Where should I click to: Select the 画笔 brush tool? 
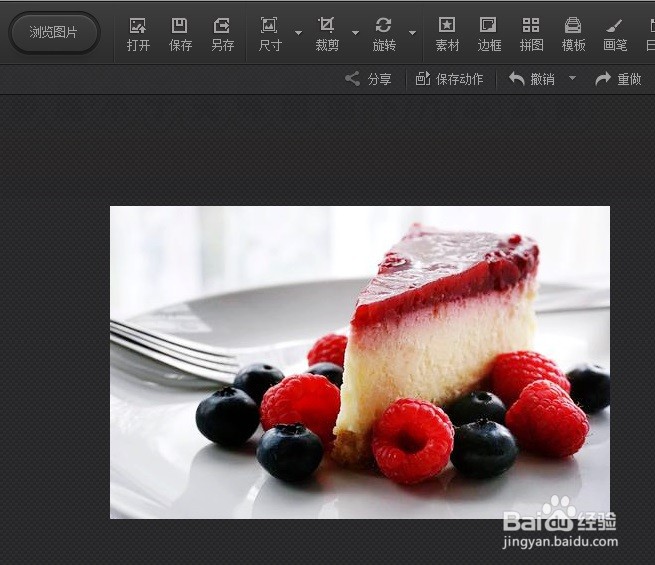click(x=615, y=35)
